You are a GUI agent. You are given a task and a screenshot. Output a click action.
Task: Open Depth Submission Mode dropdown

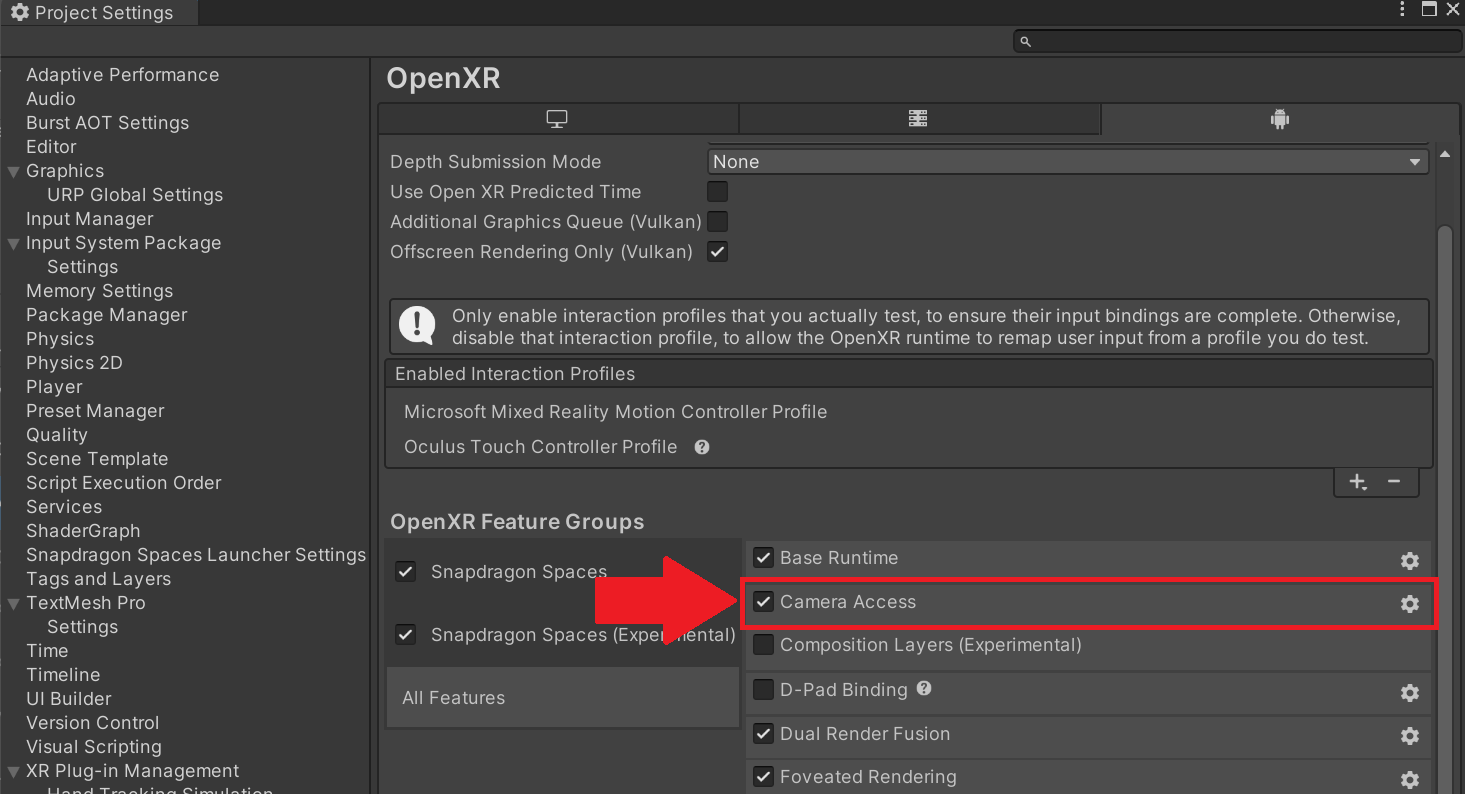click(x=1067, y=162)
